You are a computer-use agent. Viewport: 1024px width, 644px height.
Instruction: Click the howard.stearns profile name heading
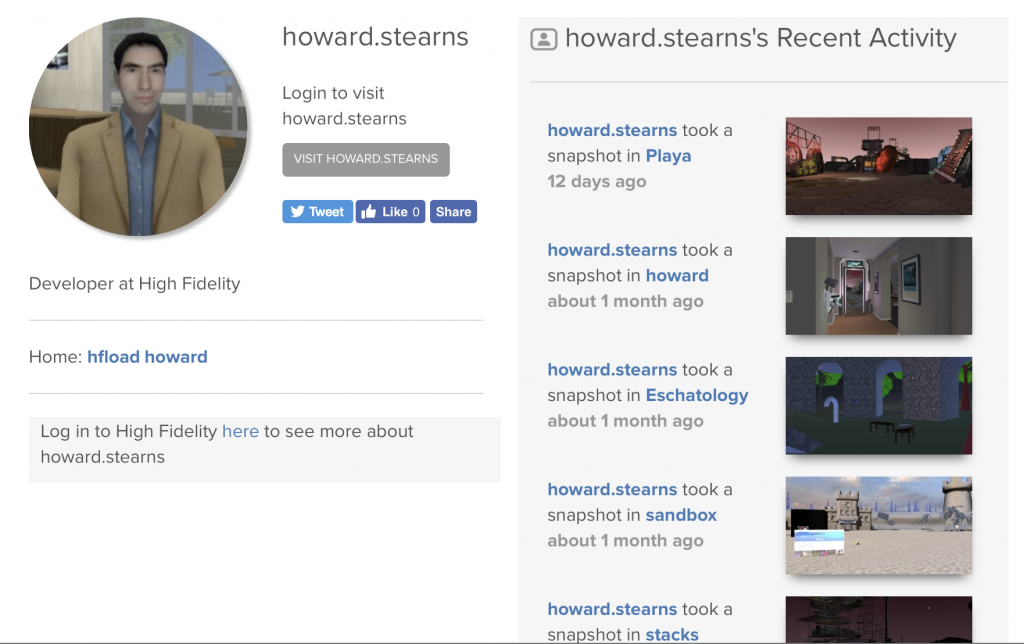376,37
